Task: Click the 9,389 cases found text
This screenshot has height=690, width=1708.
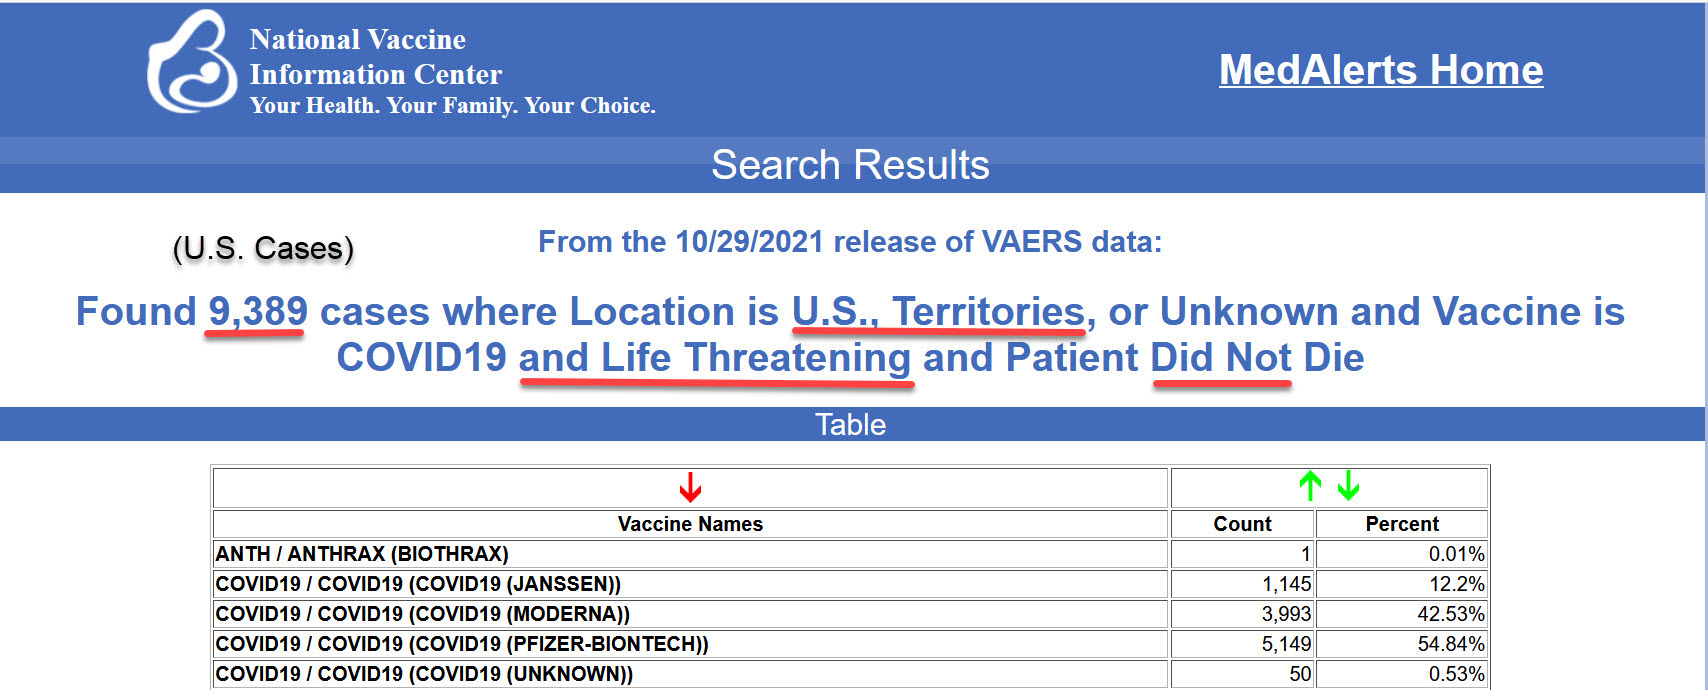Action: point(258,311)
